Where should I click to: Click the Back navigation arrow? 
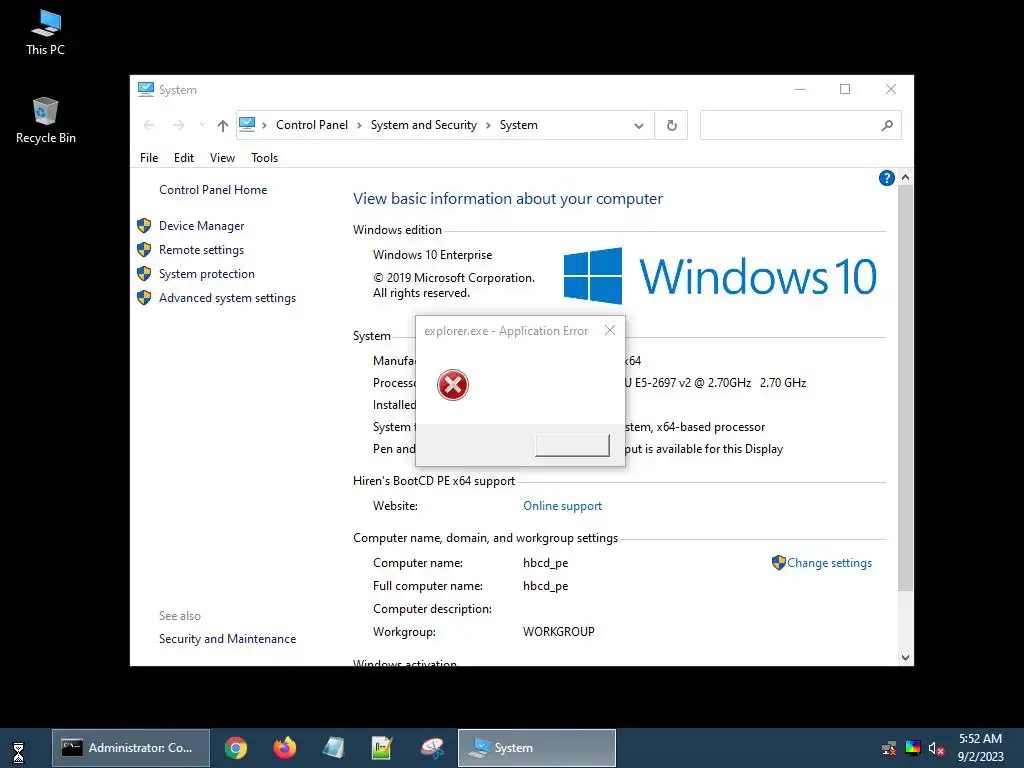149,125
